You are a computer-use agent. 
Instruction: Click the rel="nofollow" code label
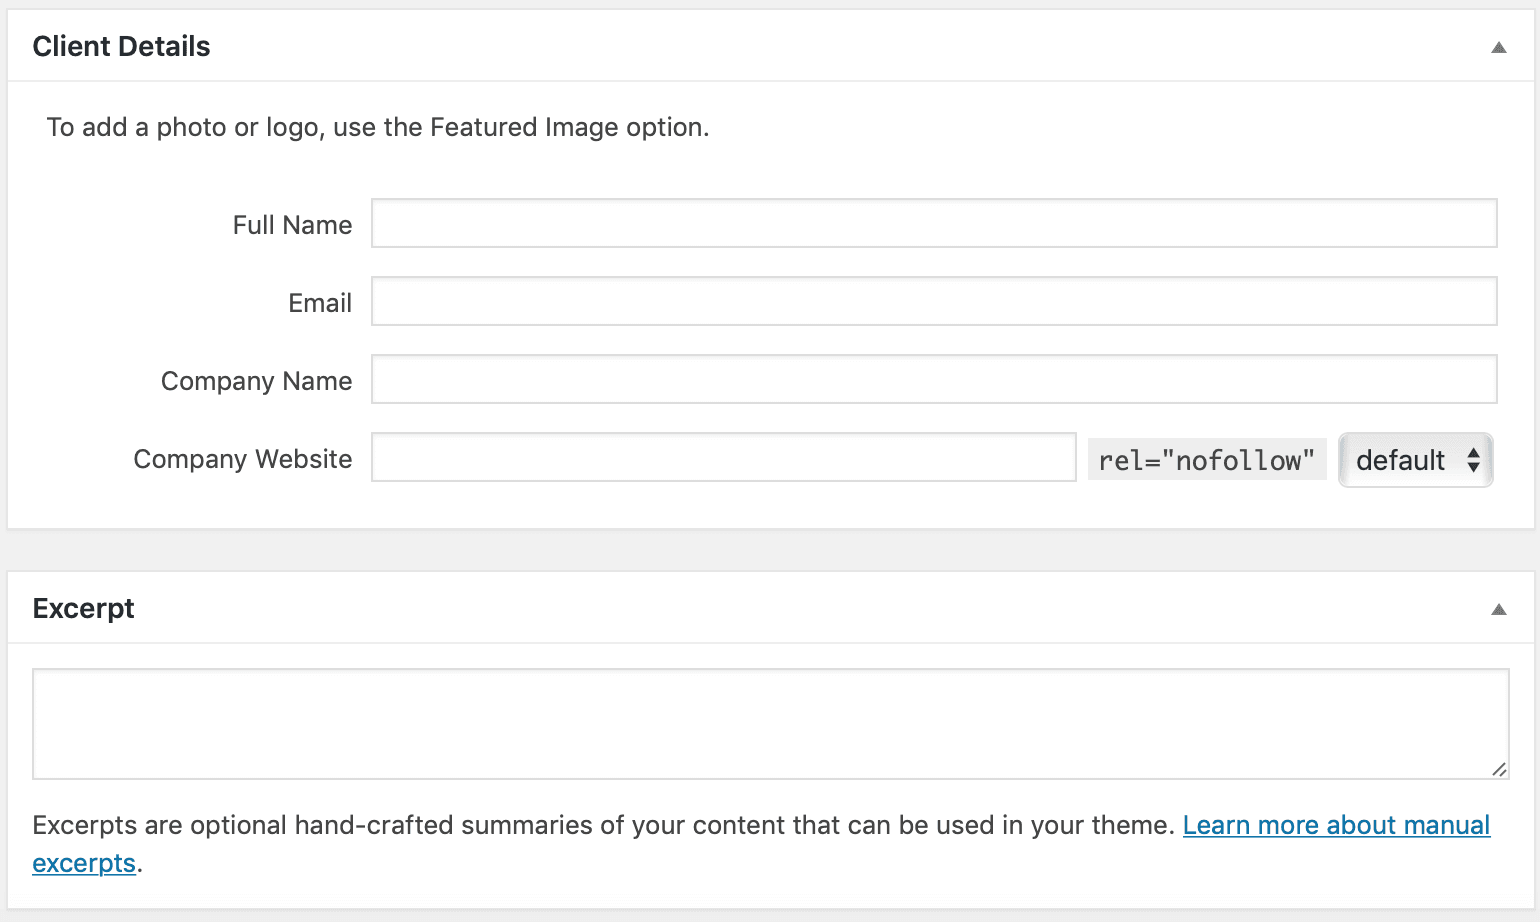1207,460
